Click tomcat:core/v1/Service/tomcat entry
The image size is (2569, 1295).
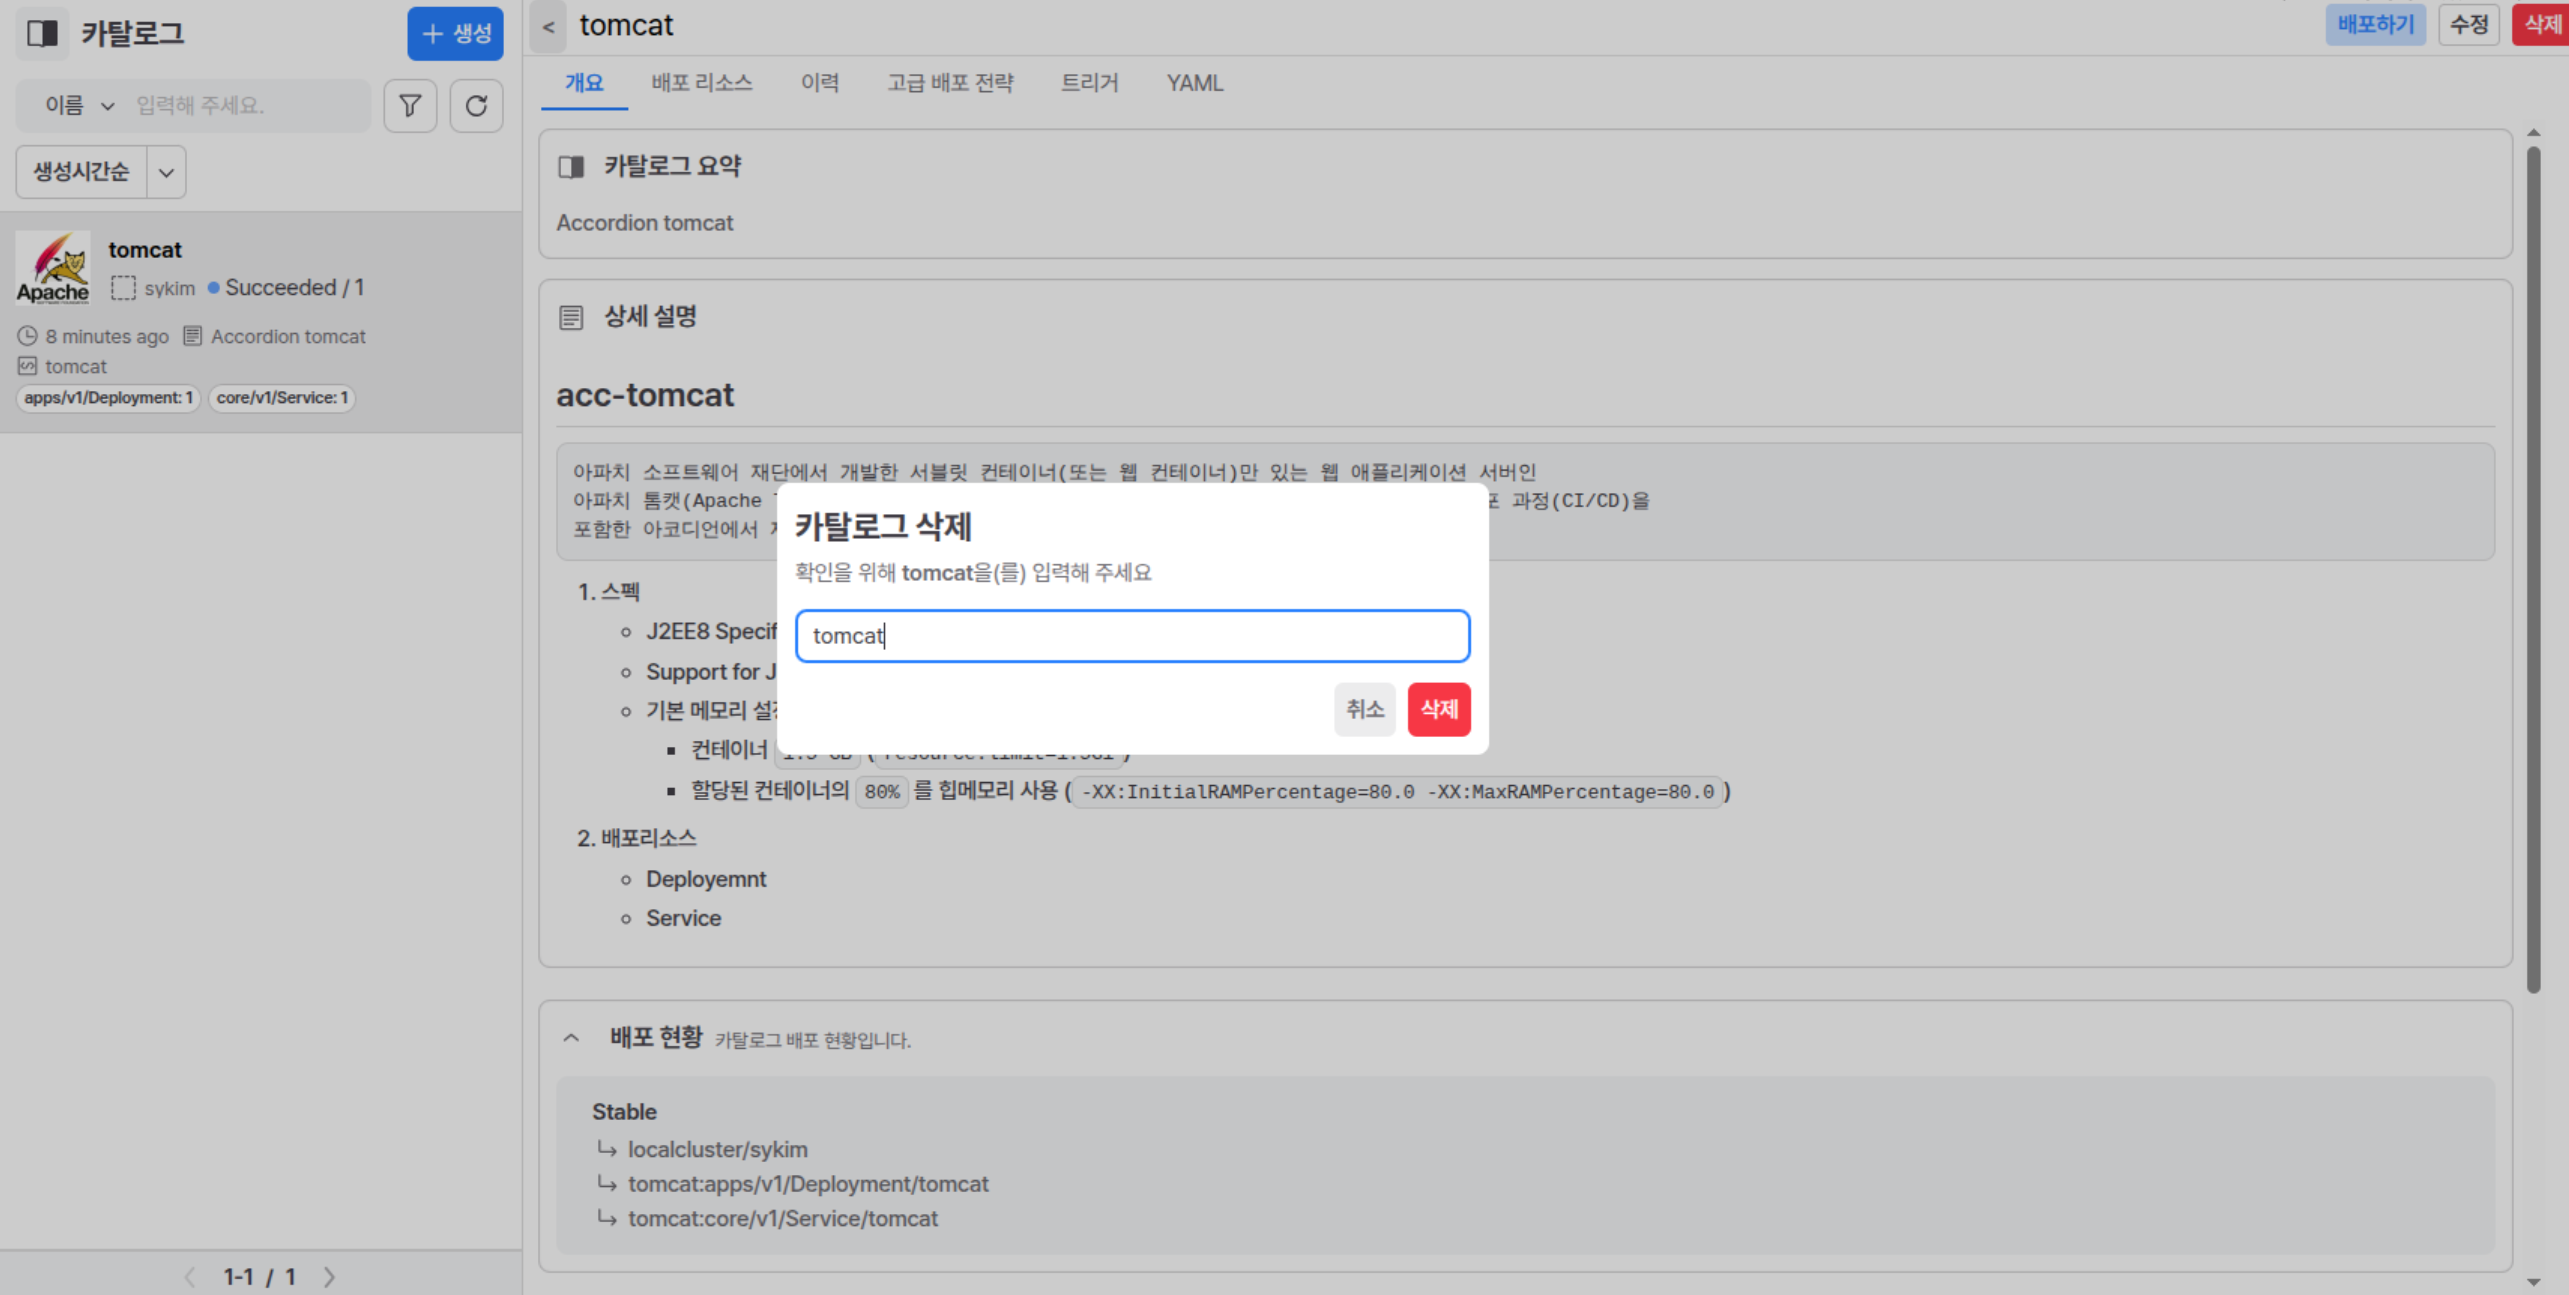point(783,1218)
